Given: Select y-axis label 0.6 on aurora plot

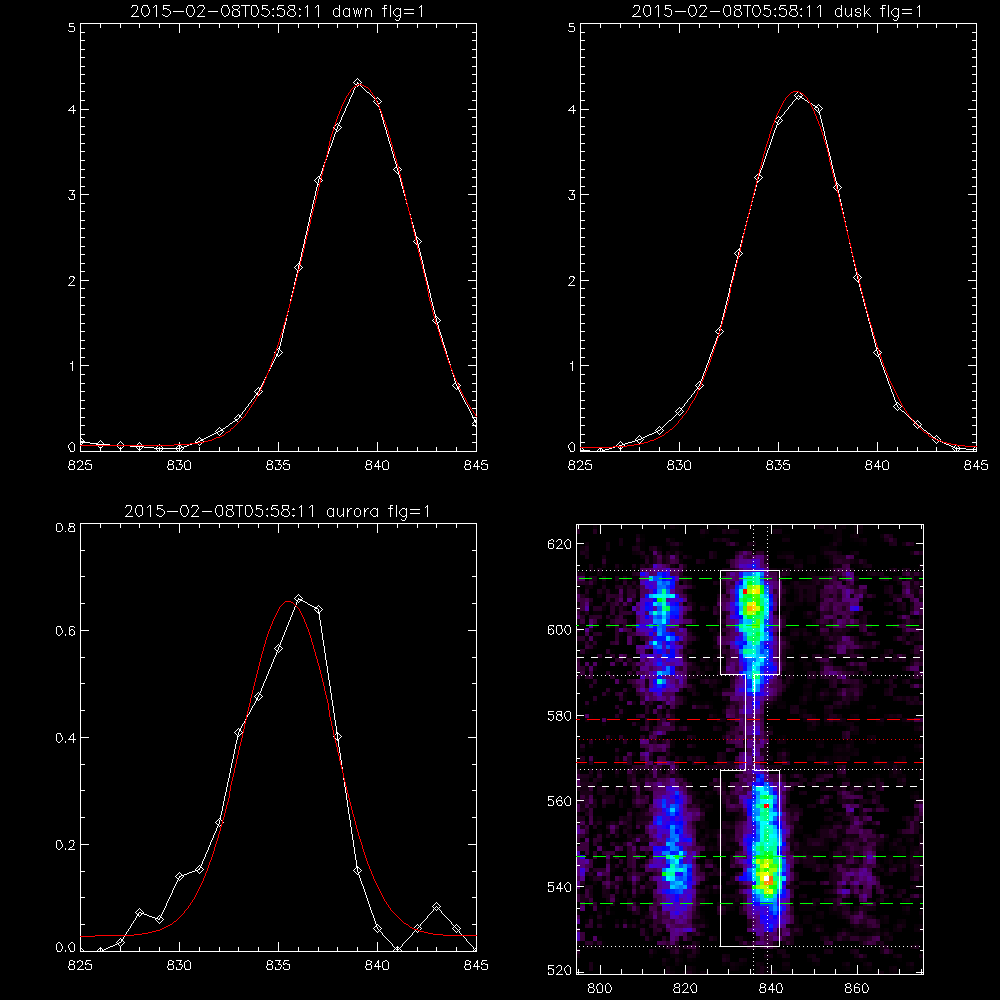Looking at the screenshot, I should [x=66, y=631].
